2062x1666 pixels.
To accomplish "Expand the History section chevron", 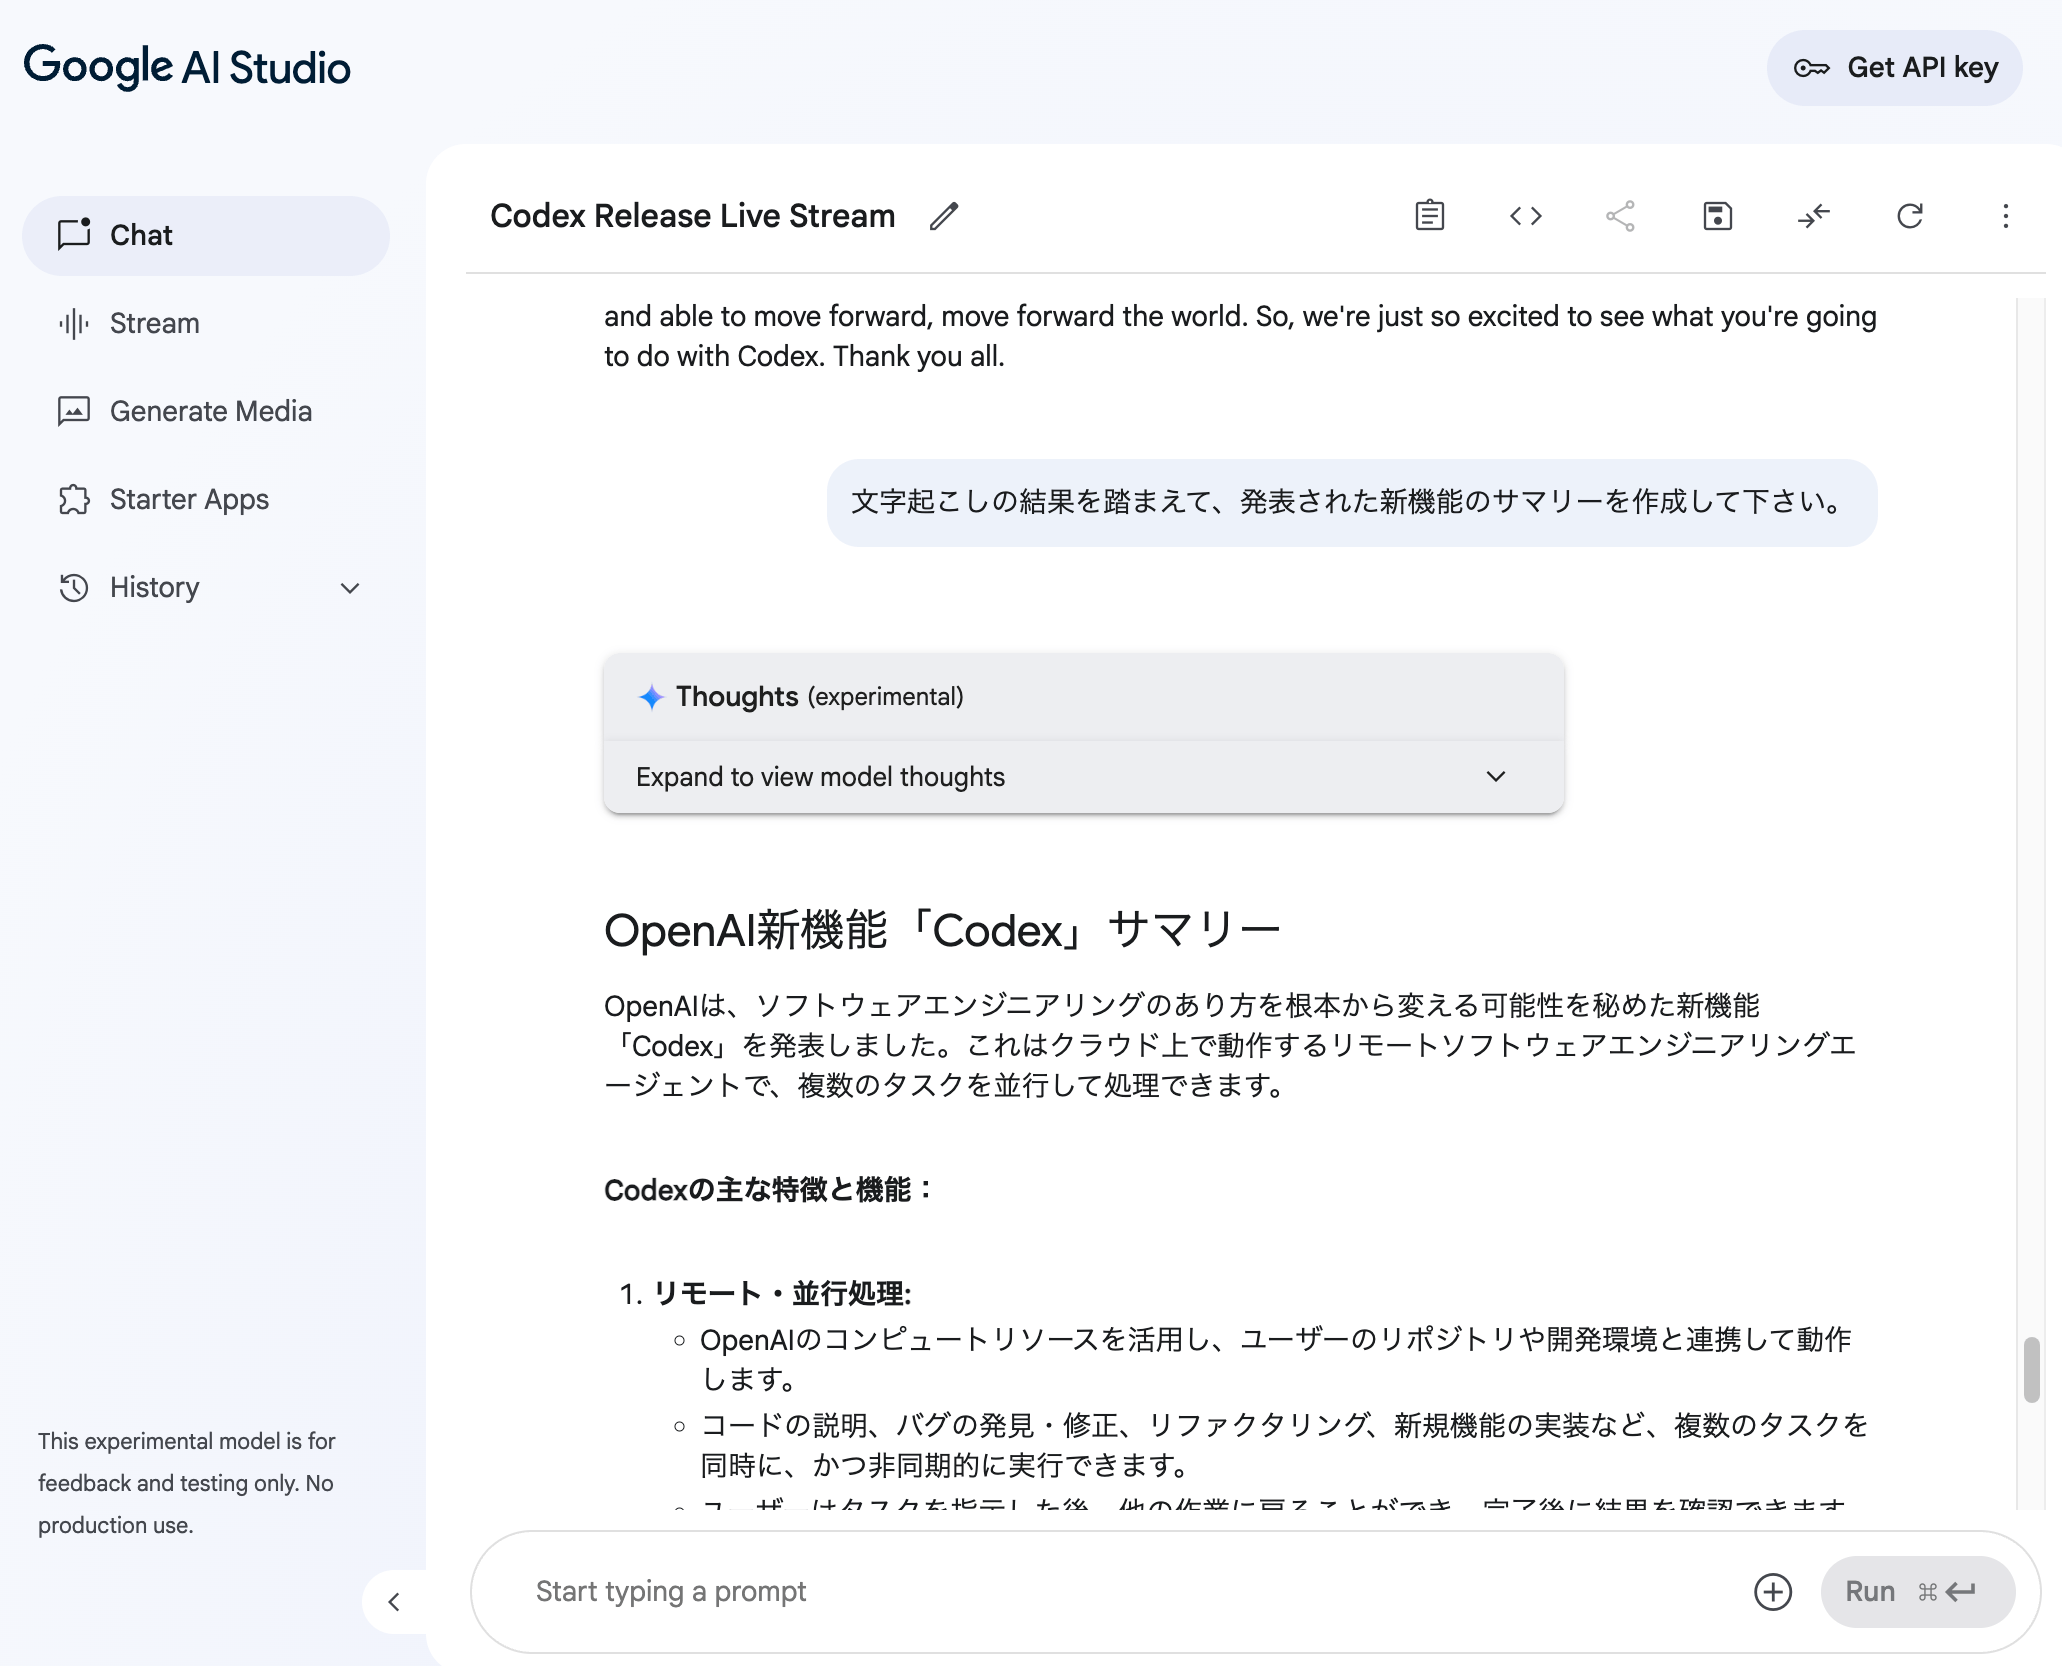I will 350,588.
